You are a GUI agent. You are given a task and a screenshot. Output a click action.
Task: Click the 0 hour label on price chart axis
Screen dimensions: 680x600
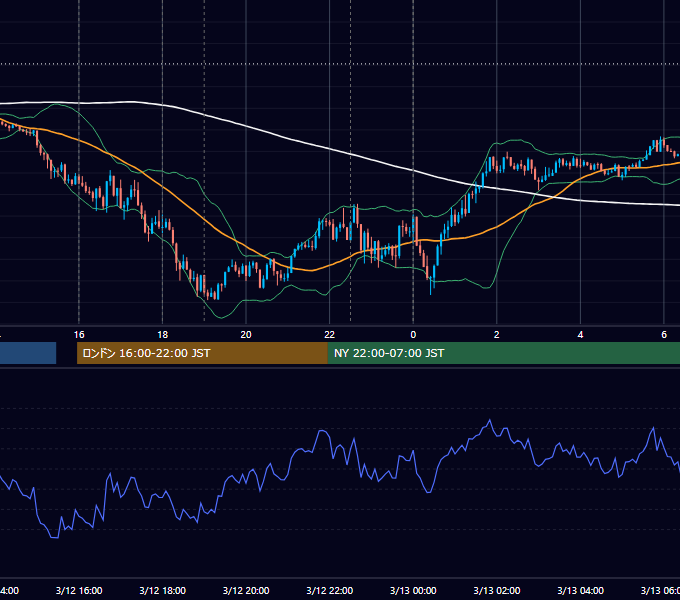(x=413, y=335)
